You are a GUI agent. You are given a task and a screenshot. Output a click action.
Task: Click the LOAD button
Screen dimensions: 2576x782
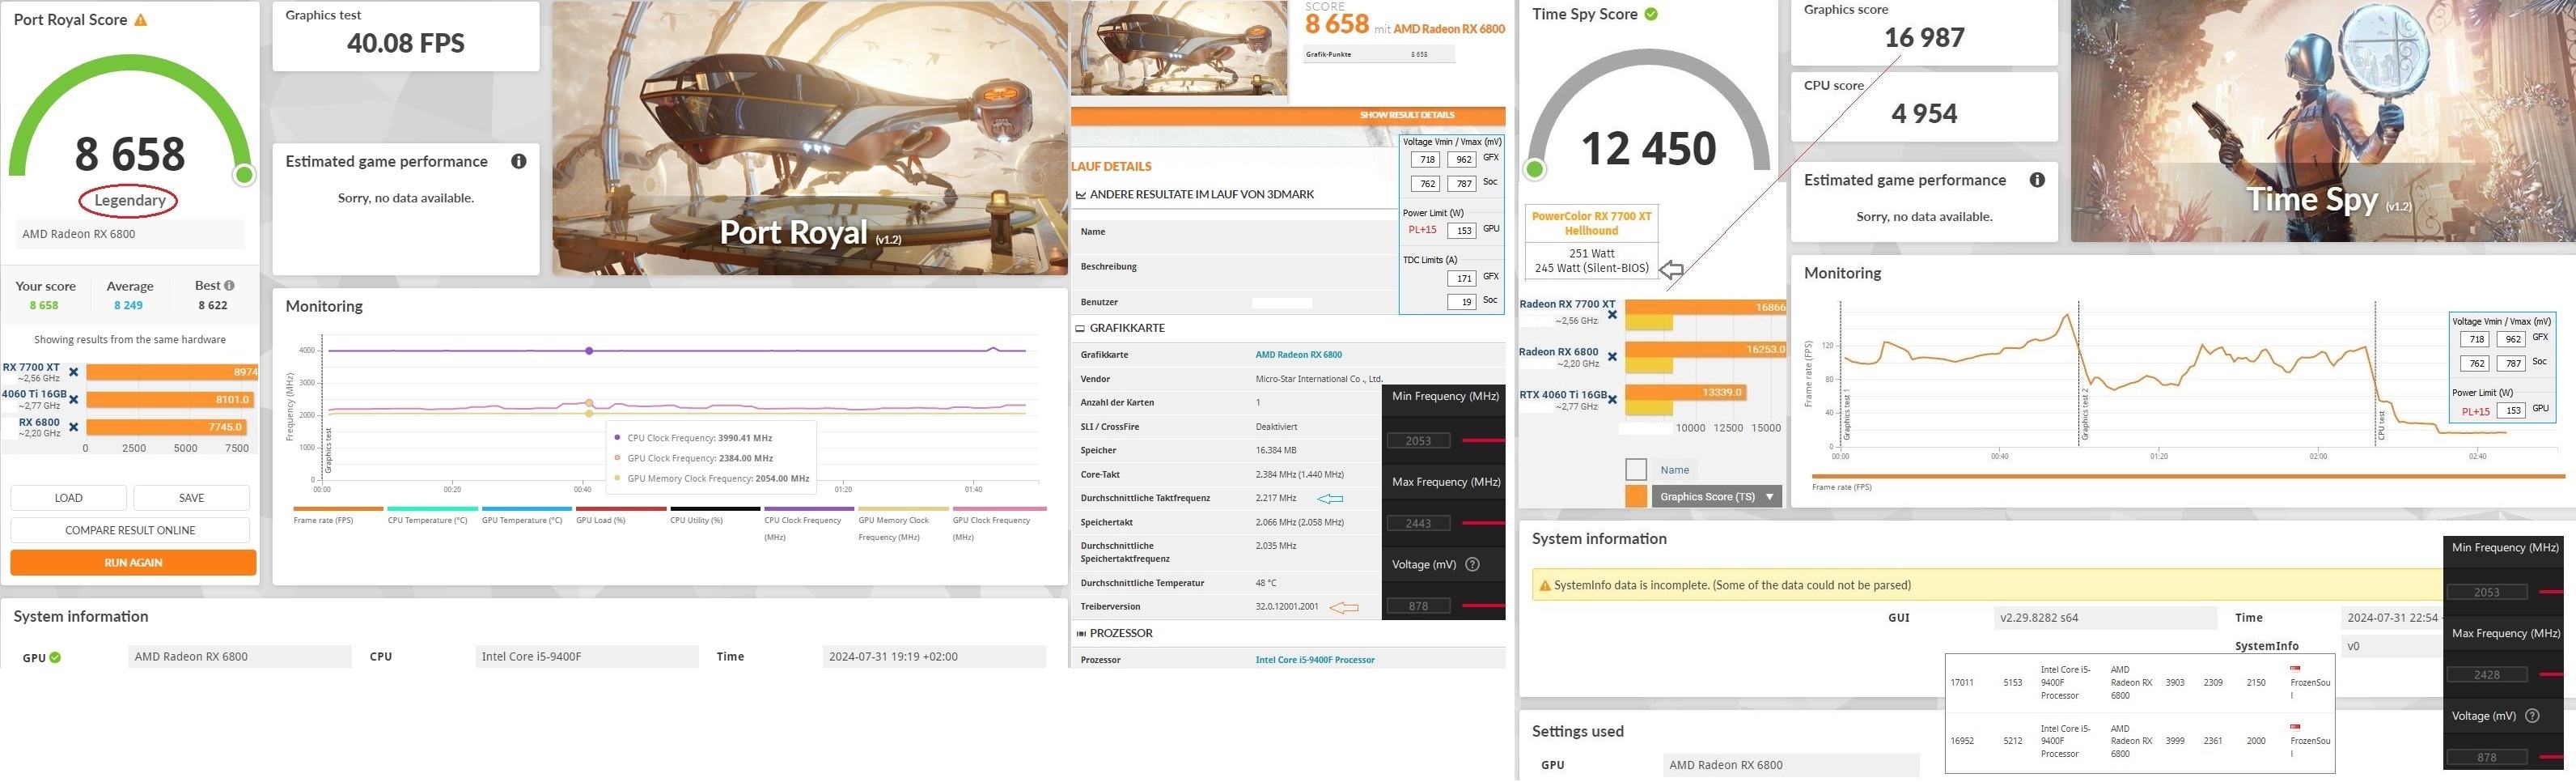pyautogui.click(x=69, y=498)
